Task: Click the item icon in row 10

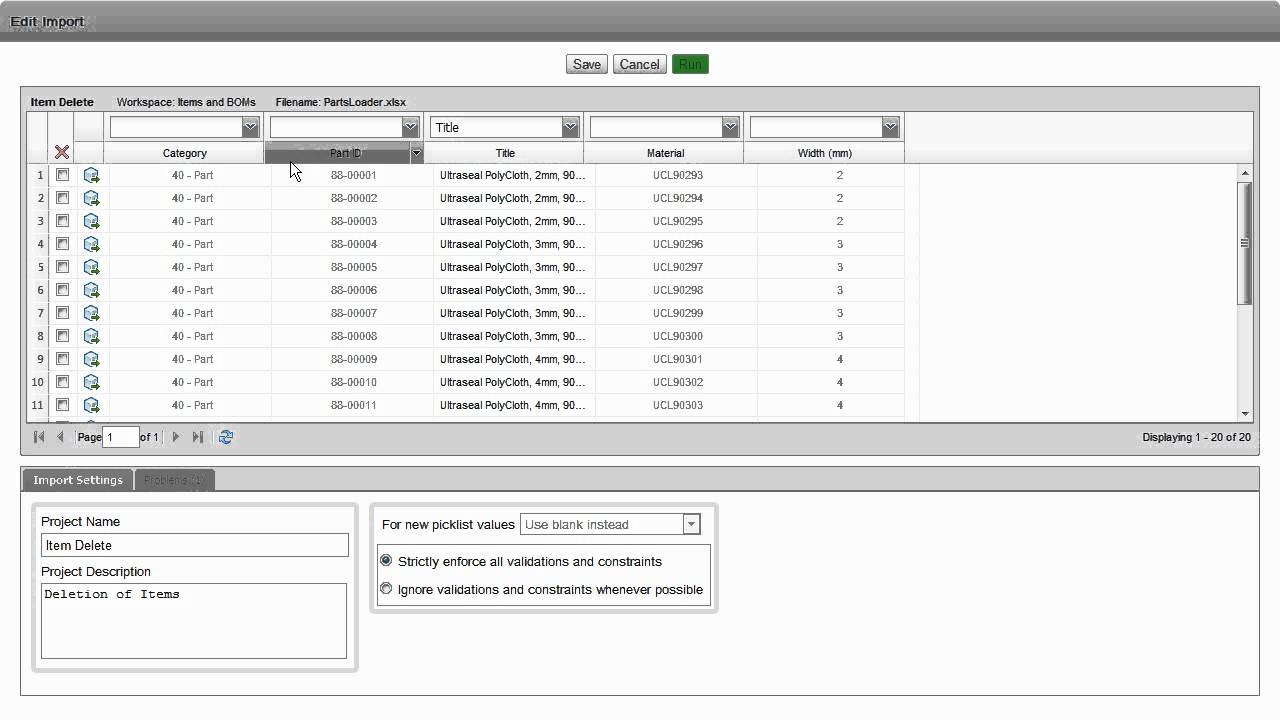Action: click(91, 382)
